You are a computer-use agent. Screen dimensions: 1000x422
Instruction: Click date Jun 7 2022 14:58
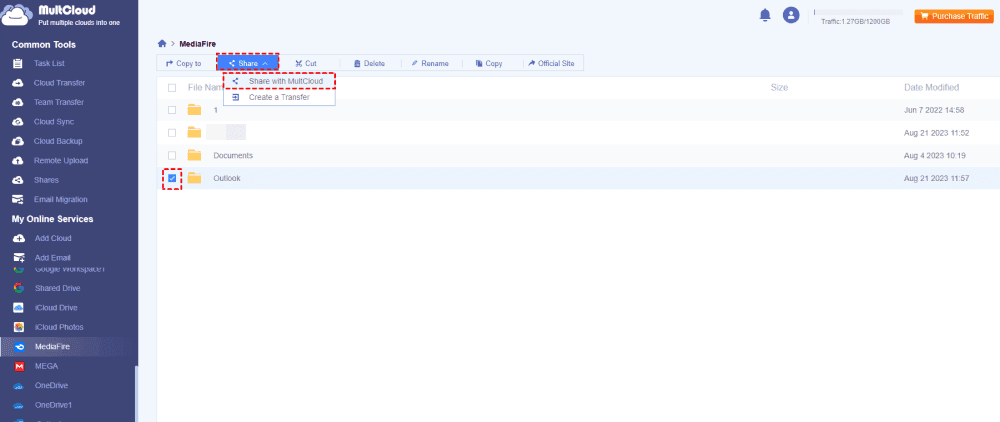click(934, 110)
